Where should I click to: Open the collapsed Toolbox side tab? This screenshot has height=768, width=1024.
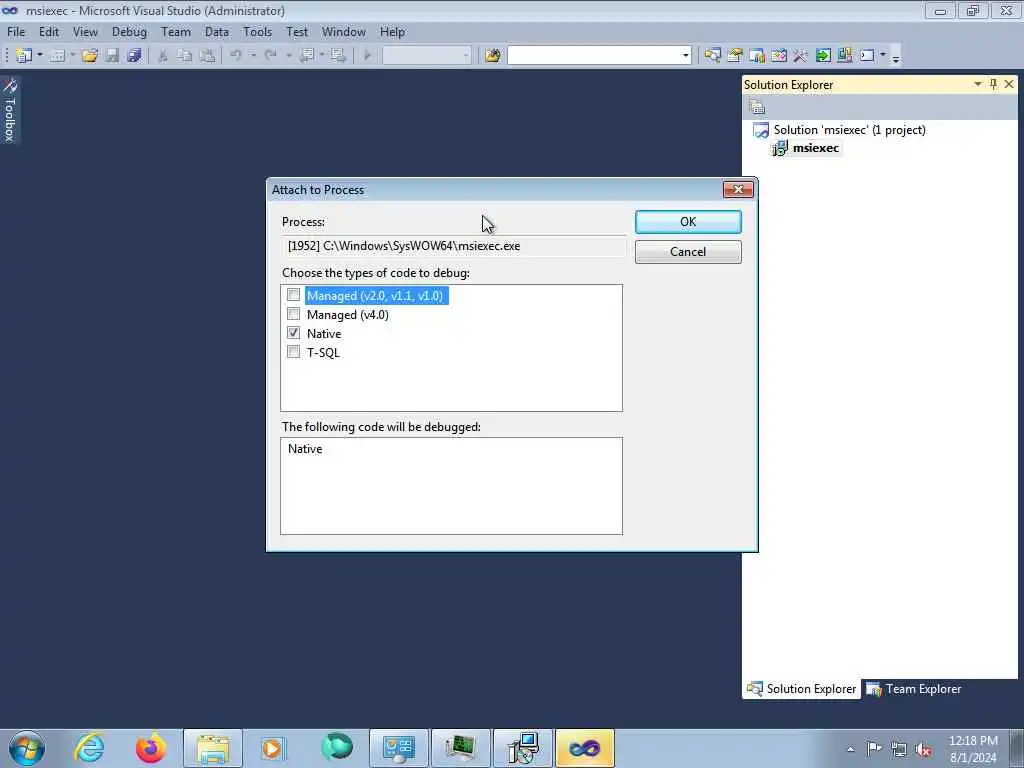coord(10,110)
